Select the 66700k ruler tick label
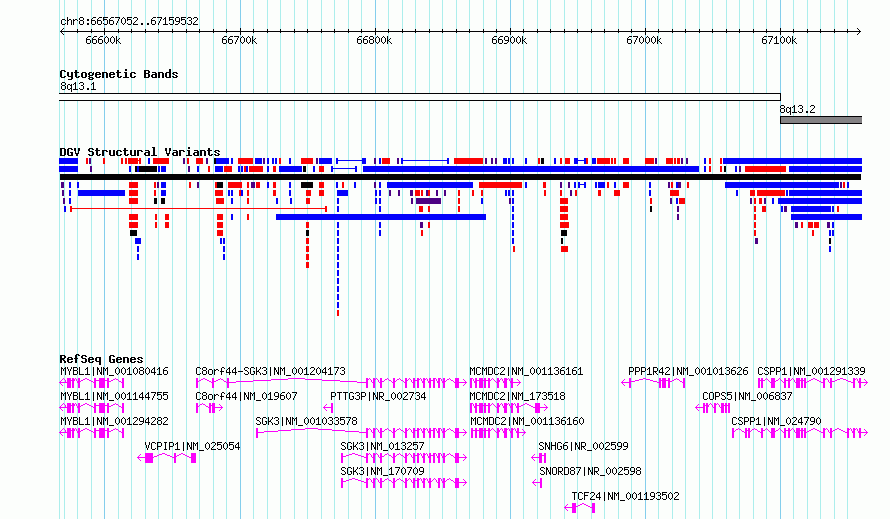This screenshot has width=890, height=519. pos(239,40)
